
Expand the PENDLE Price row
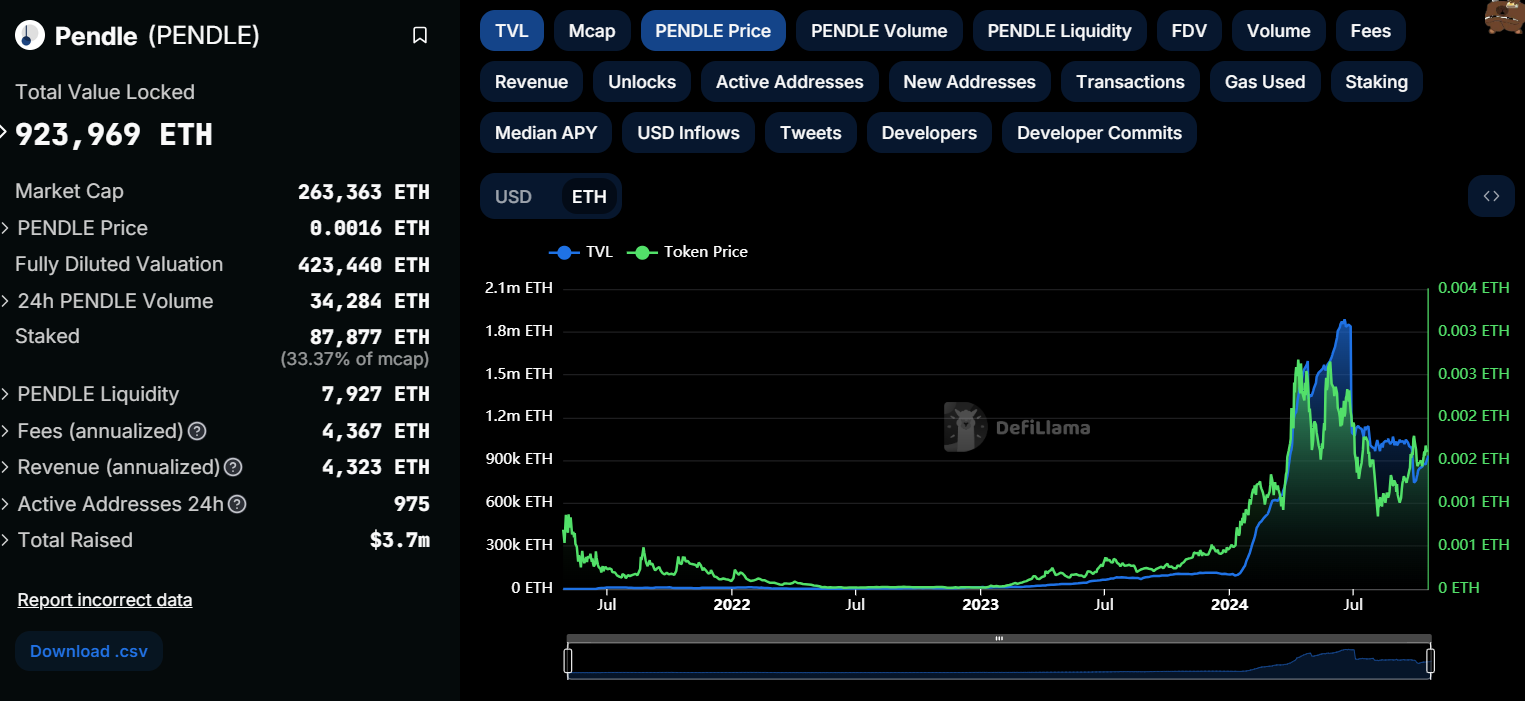coord(82,228)
